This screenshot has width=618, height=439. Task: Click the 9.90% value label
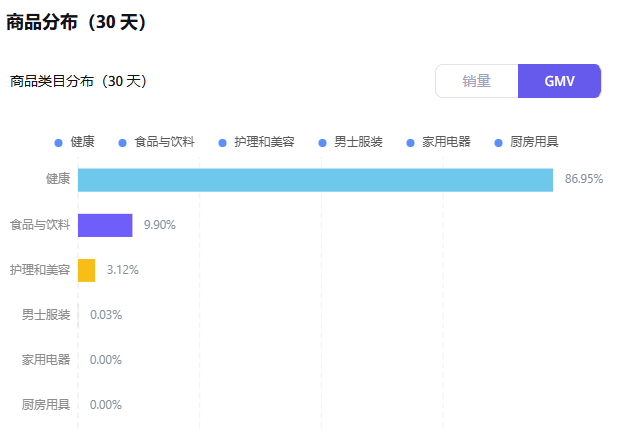(160, 225)
